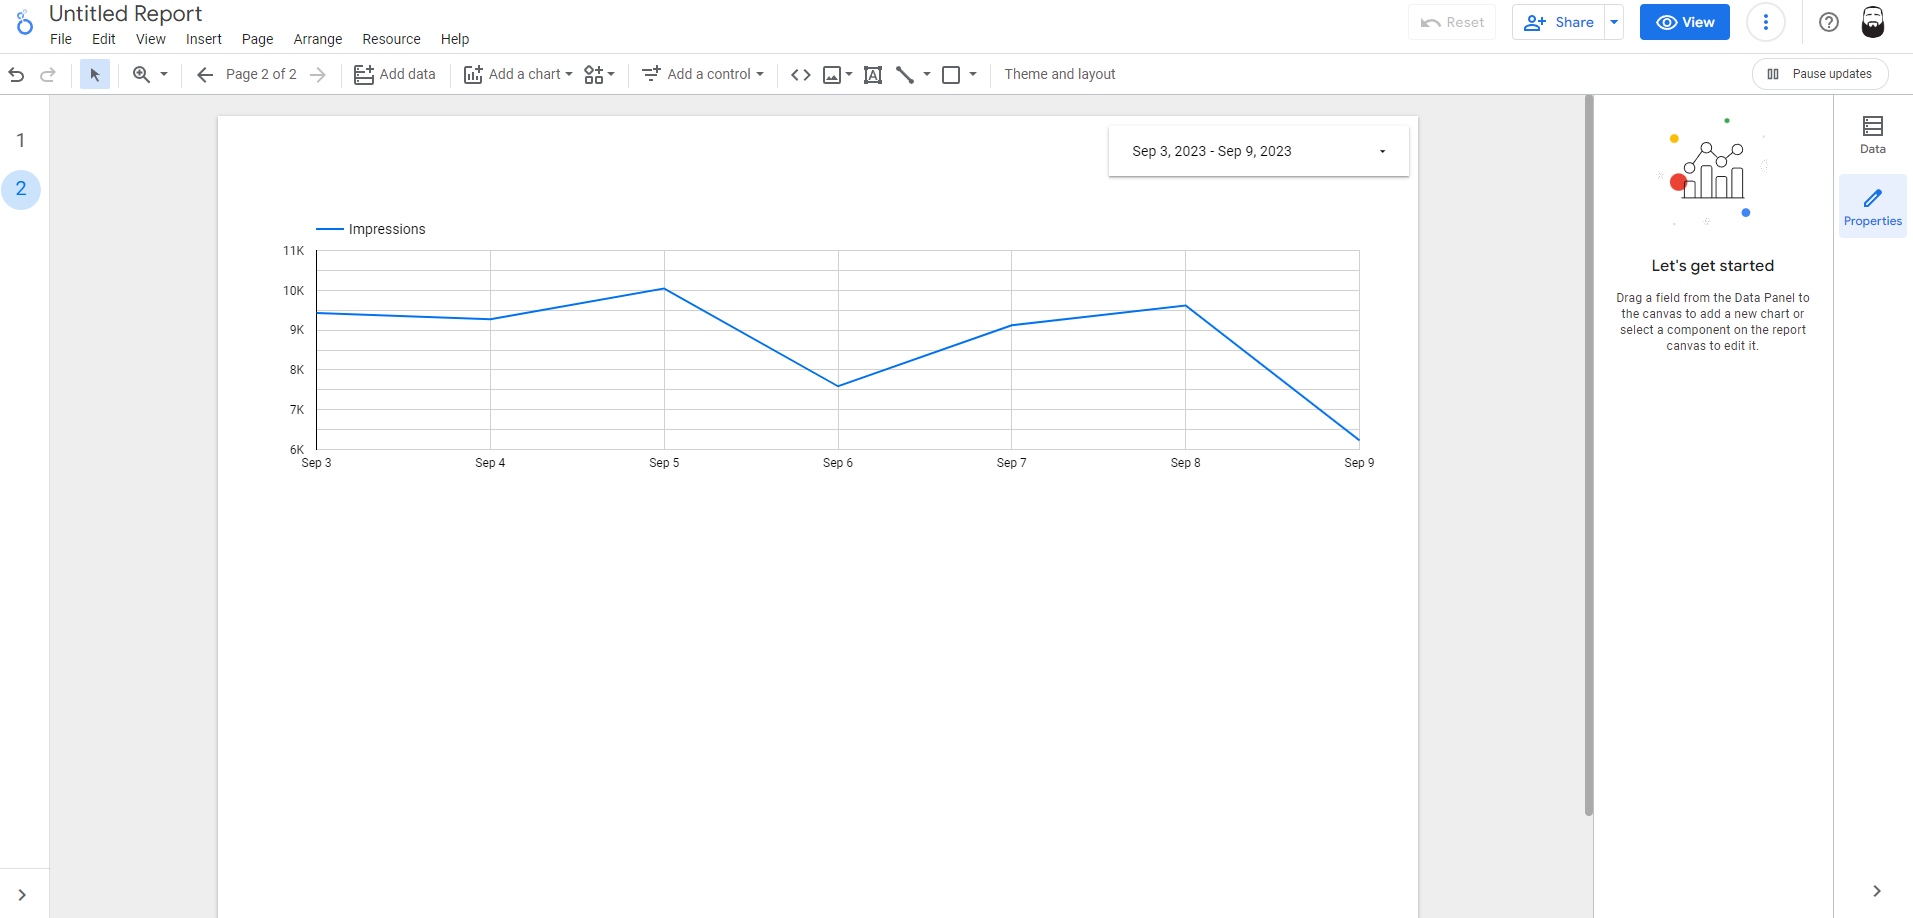The width and height of the screenshot is (1913, 918).
Task: Toggle Pause updates
Action: click(1820, 74)
